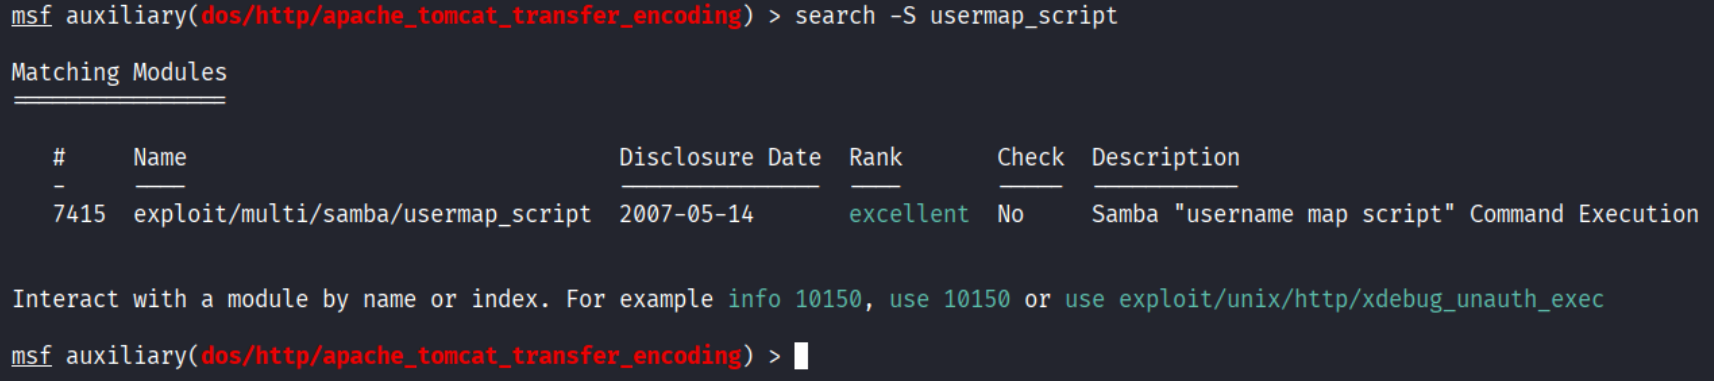Select the 'Matching Modules' heading
1714x381 pixels.
[119, 72]
